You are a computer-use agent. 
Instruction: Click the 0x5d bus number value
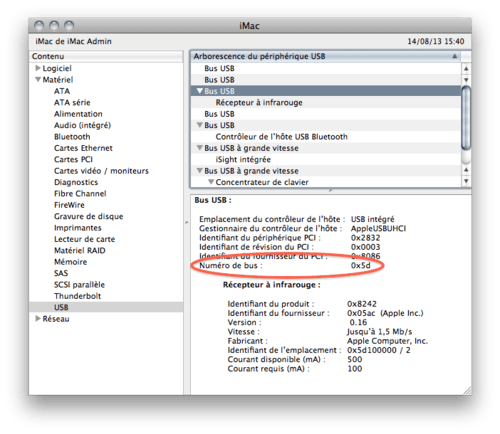pos(360,265)
